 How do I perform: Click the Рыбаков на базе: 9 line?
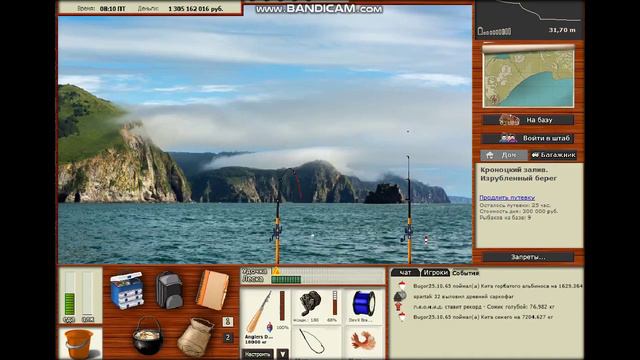click(505, 218)
